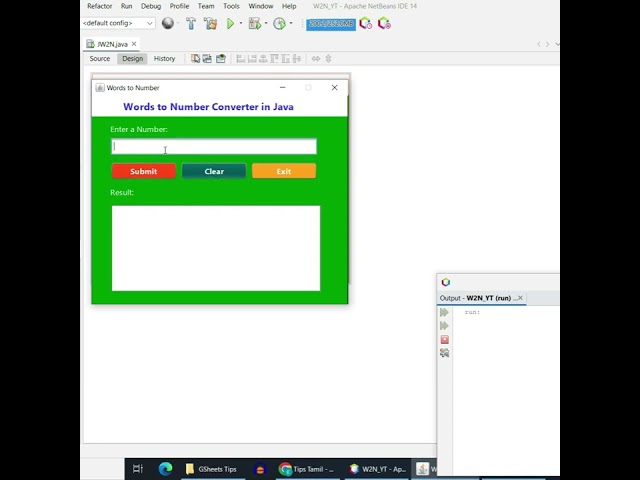Open the Refactor menu
The height and width of the screenshot is (480, 640).
100,6
